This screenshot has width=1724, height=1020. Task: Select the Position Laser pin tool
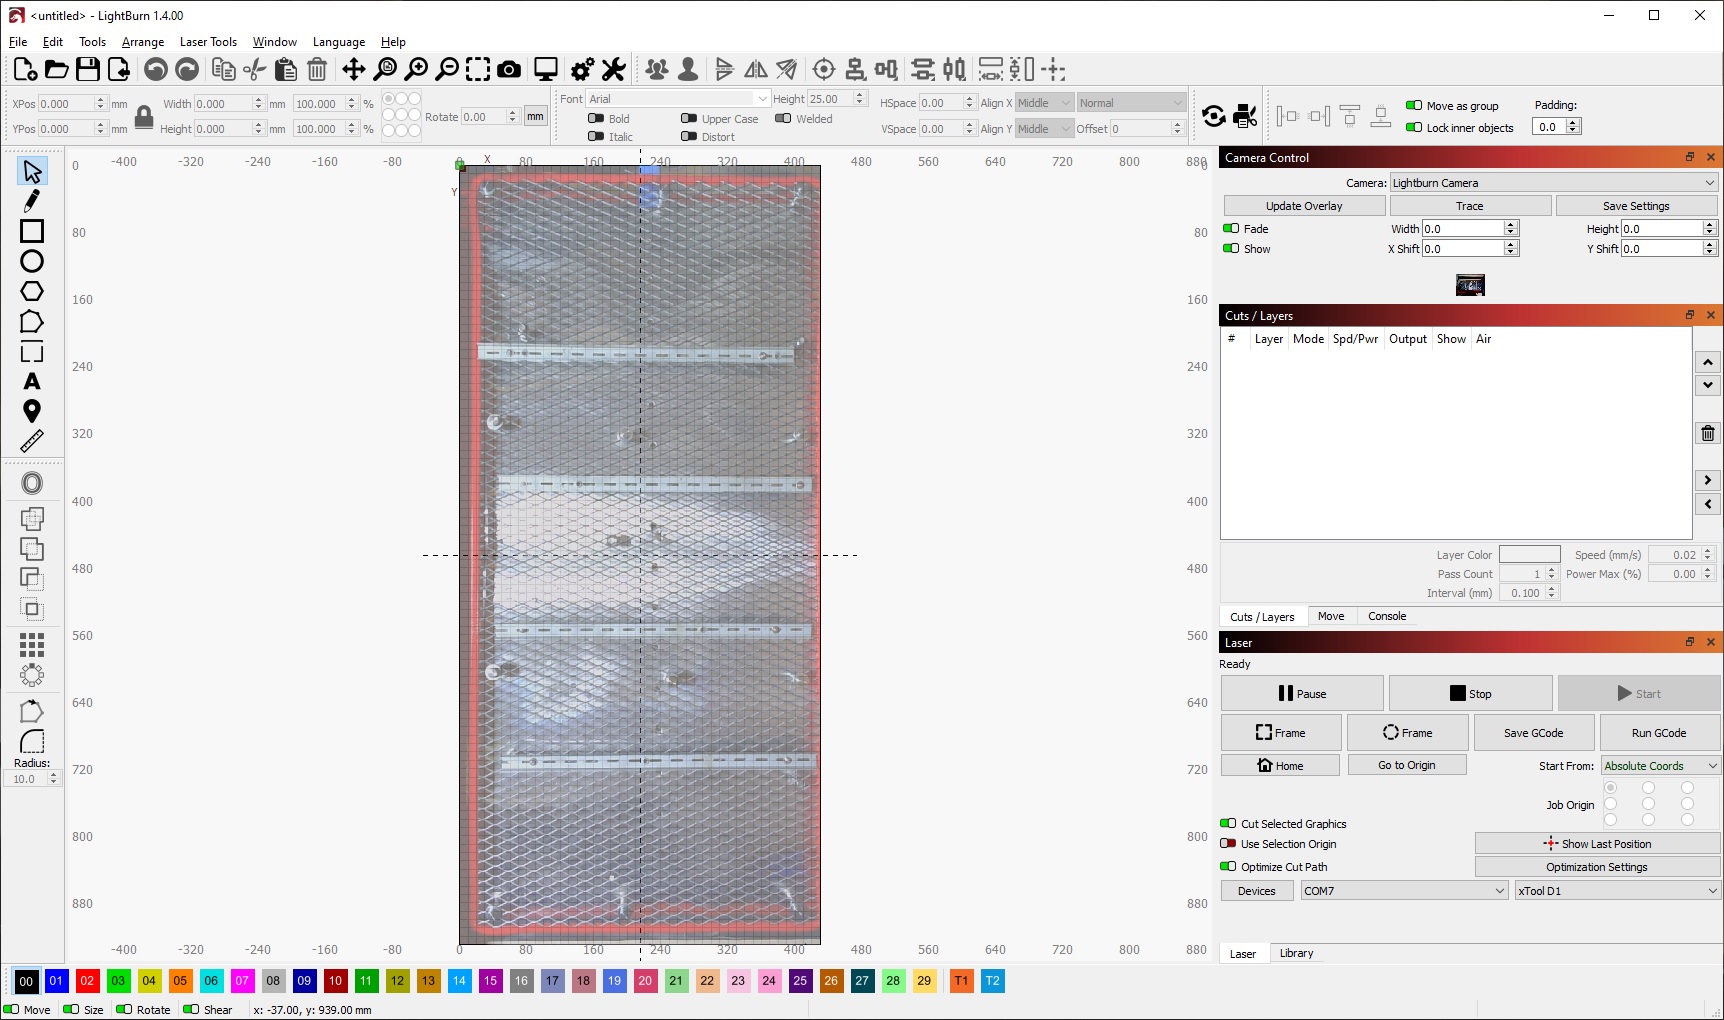point(32,411)
